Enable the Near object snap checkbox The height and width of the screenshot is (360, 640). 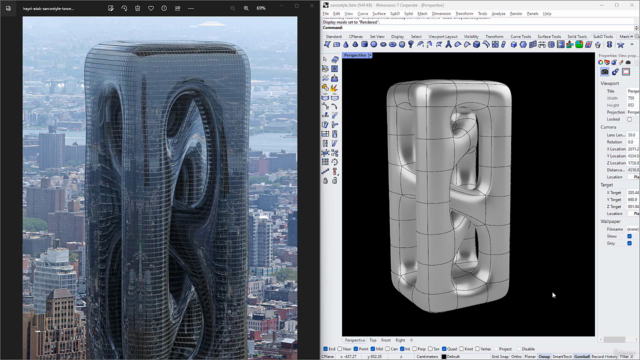pyautogui.click(x=340, y=349)
